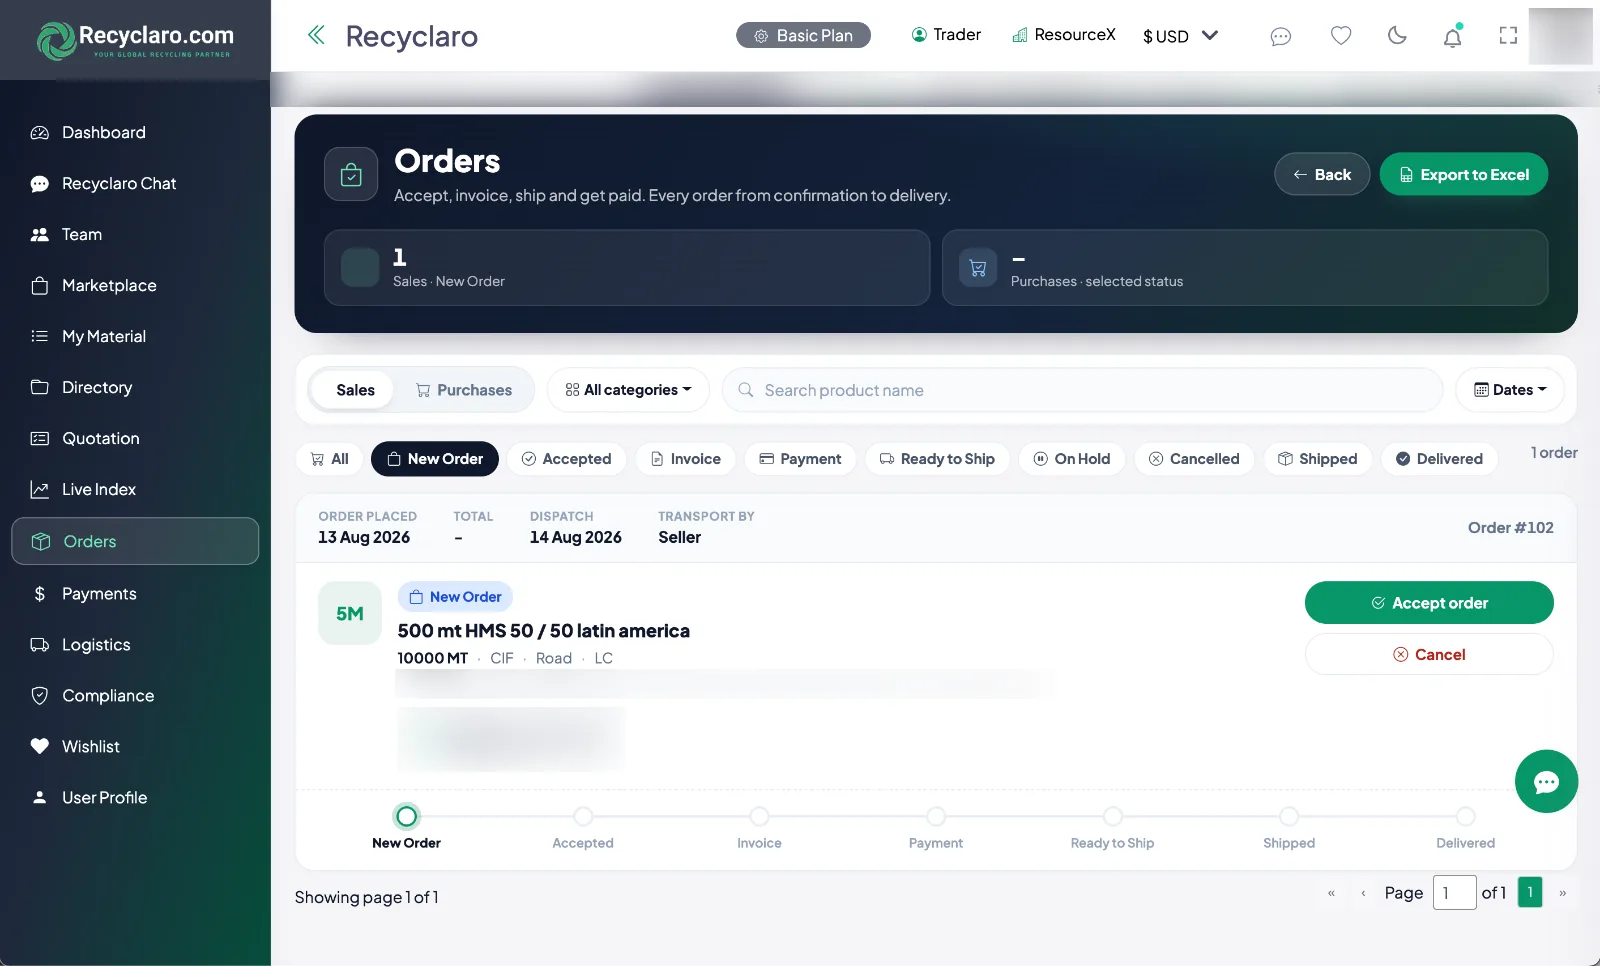Filter orders by Ready to Ship
The image size is (1600, 966).
click(x=937, y=459)
